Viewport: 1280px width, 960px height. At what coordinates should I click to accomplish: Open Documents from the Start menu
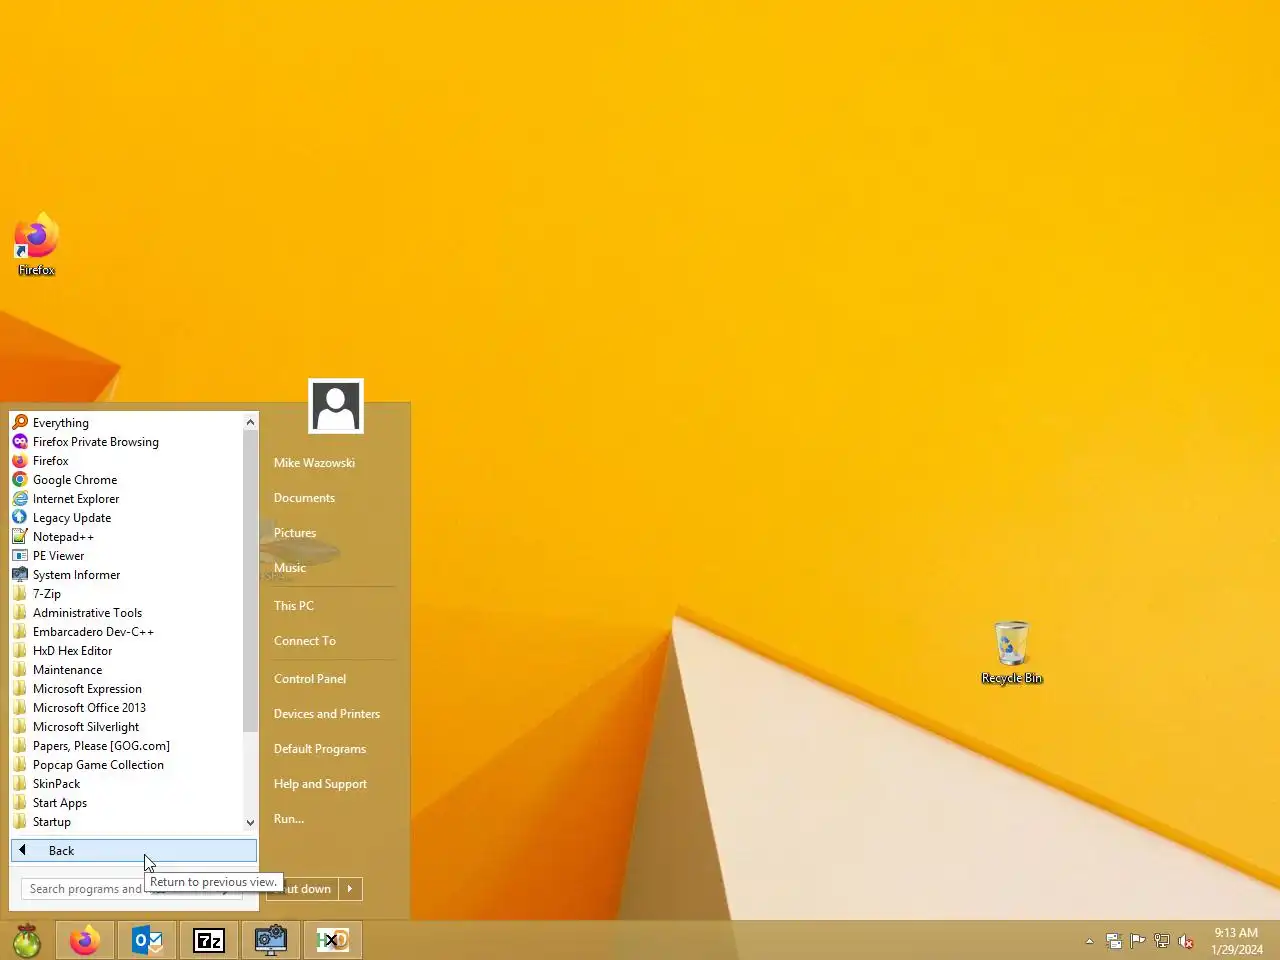coord(304,498)
